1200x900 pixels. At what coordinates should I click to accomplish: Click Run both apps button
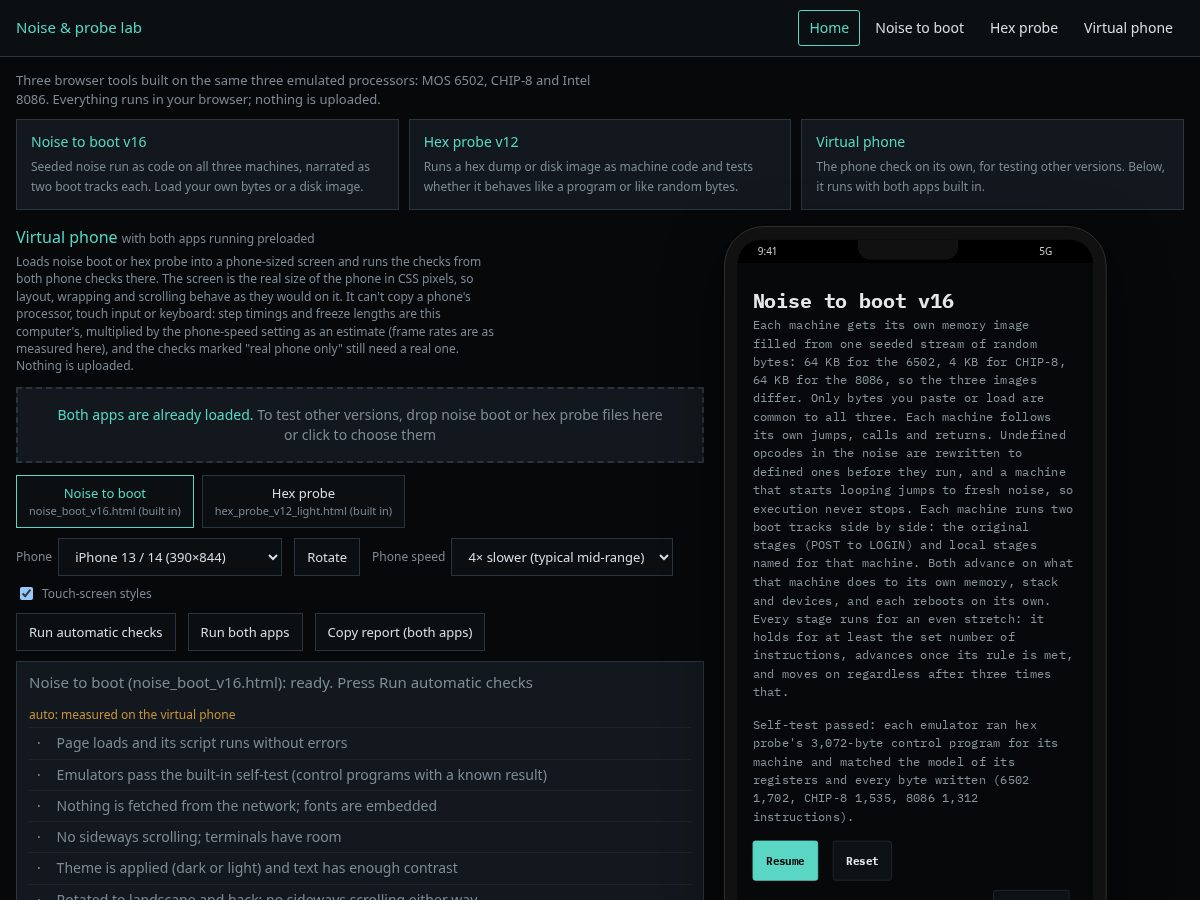(245, 632)
